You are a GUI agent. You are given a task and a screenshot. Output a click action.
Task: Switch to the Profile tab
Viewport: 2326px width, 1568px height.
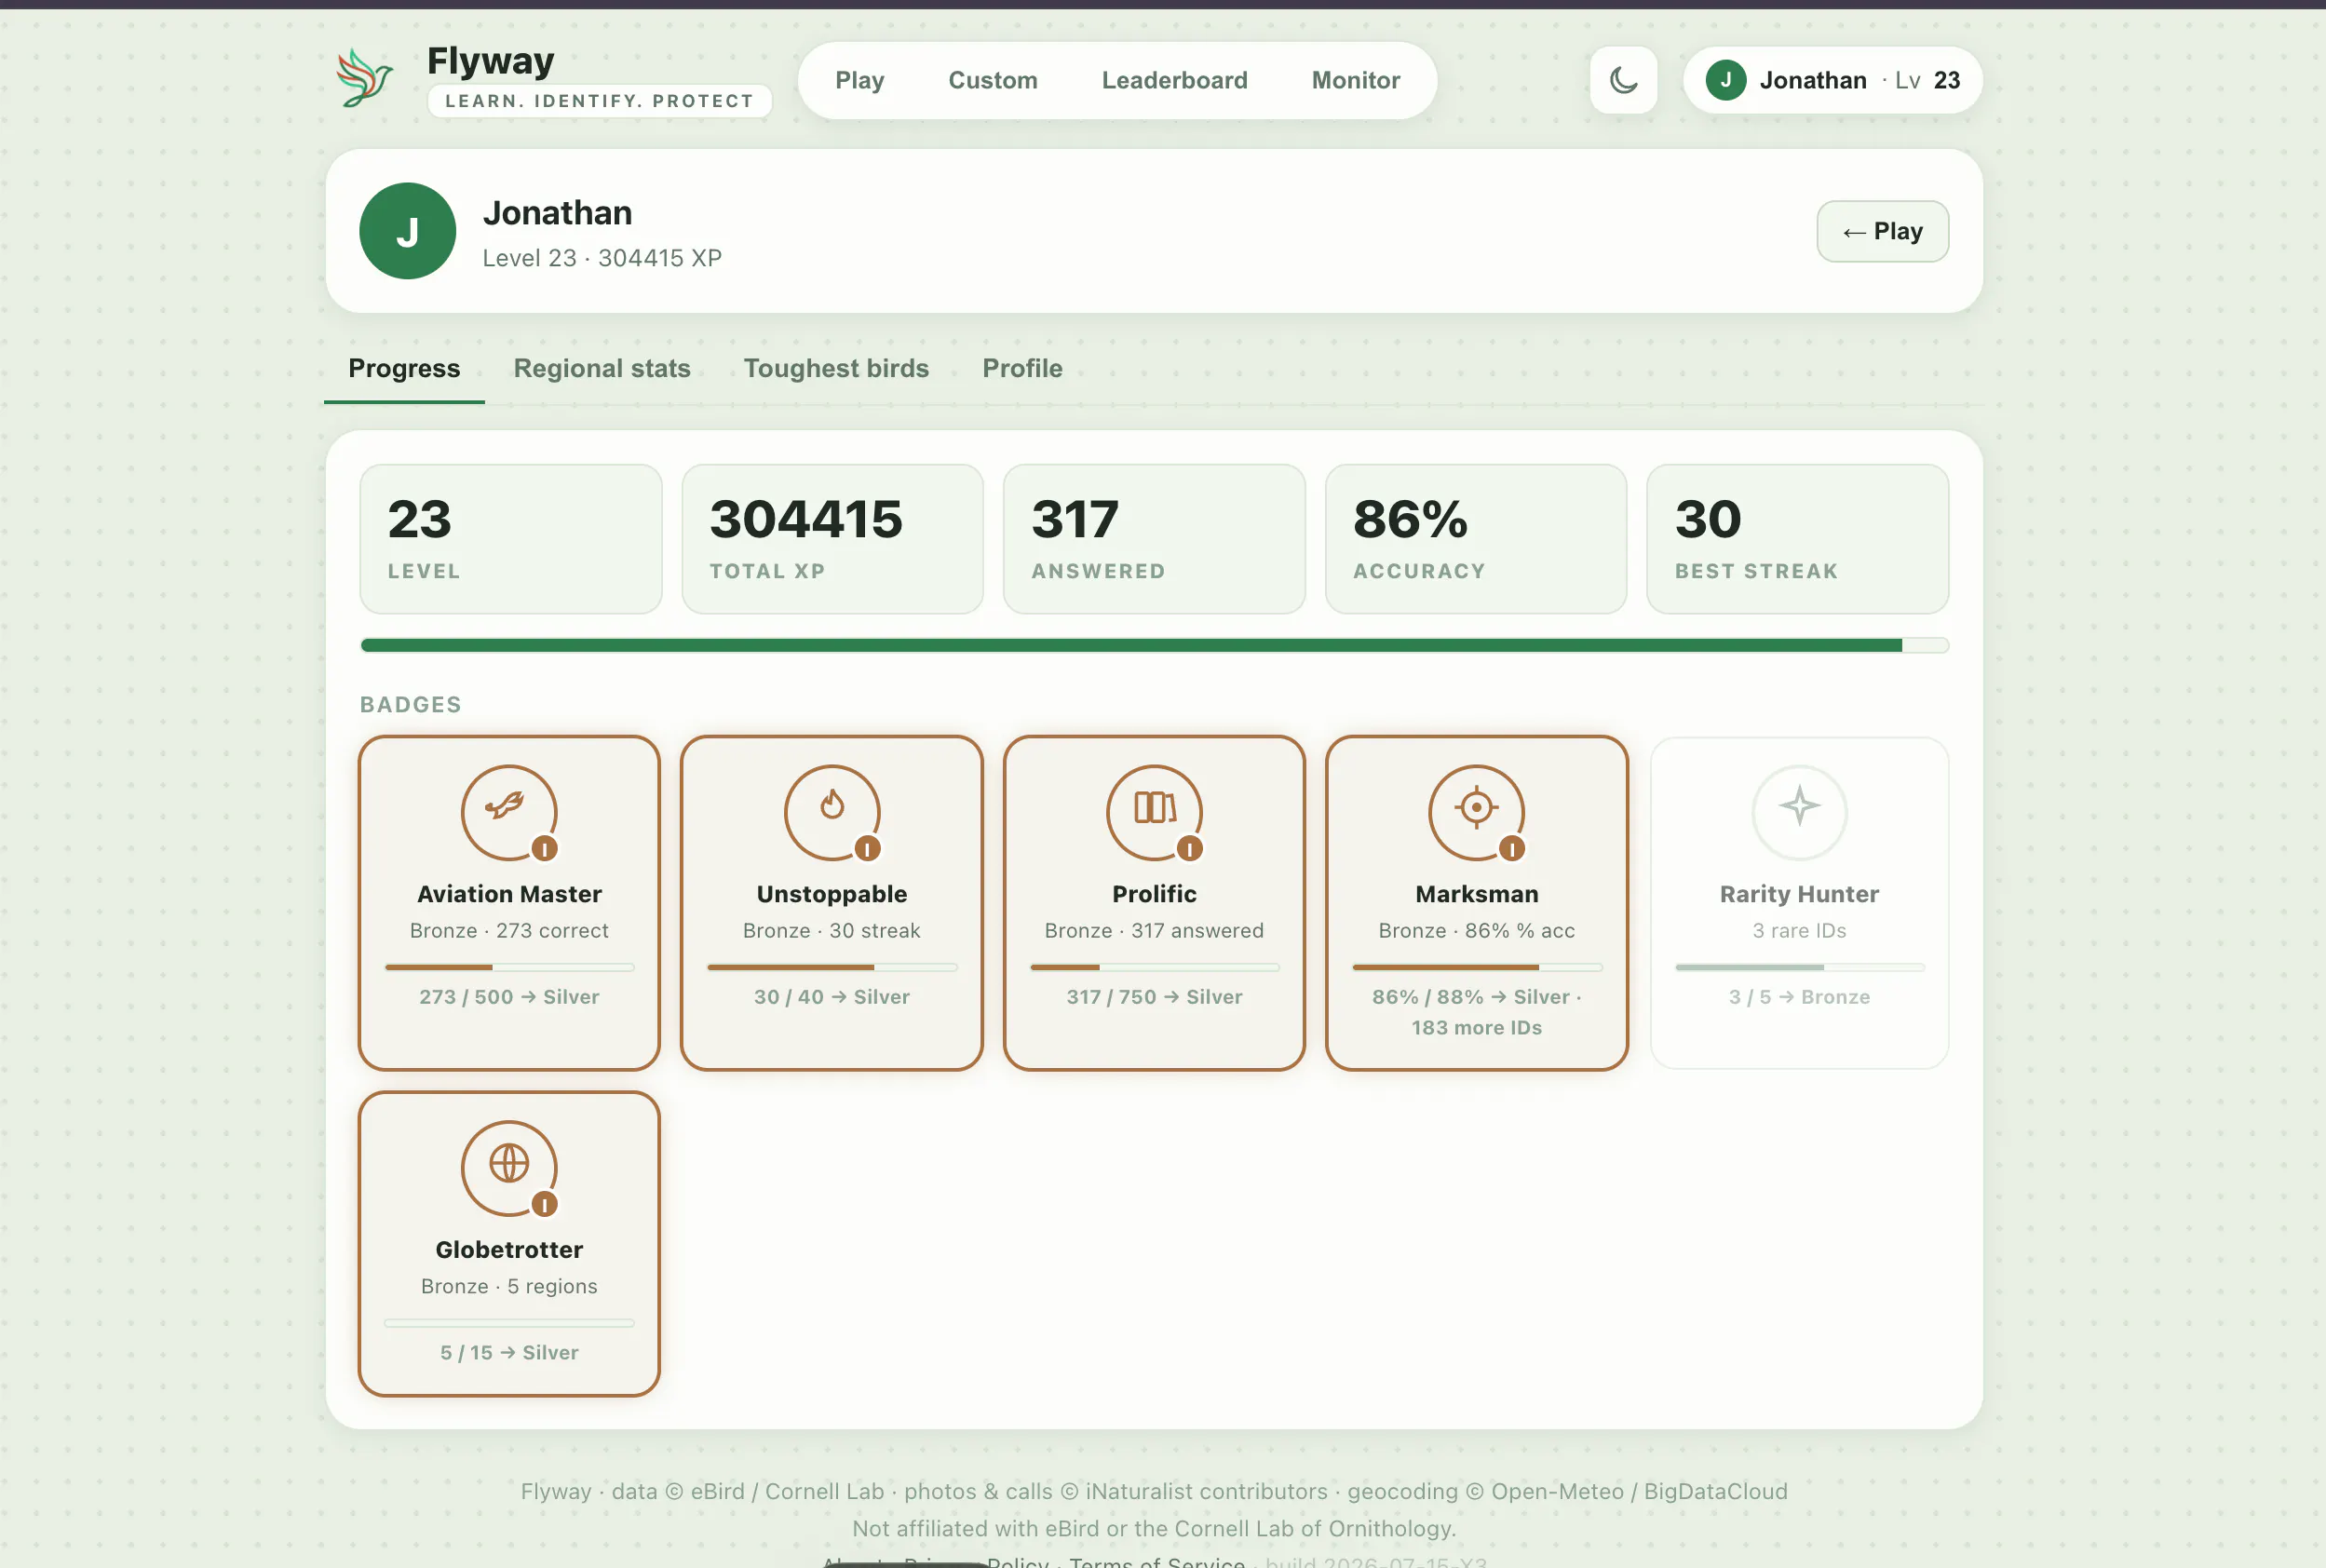(1022, 369)
